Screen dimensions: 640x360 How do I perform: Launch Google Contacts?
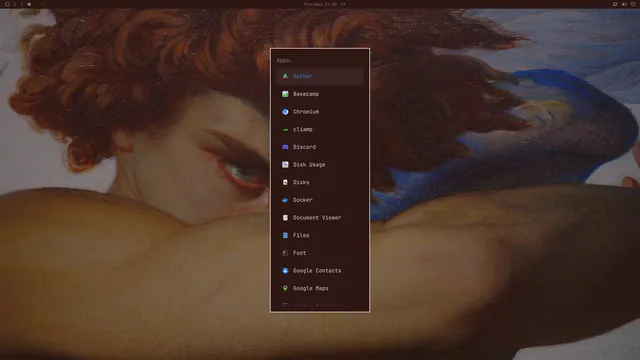[x=320, y=271]
